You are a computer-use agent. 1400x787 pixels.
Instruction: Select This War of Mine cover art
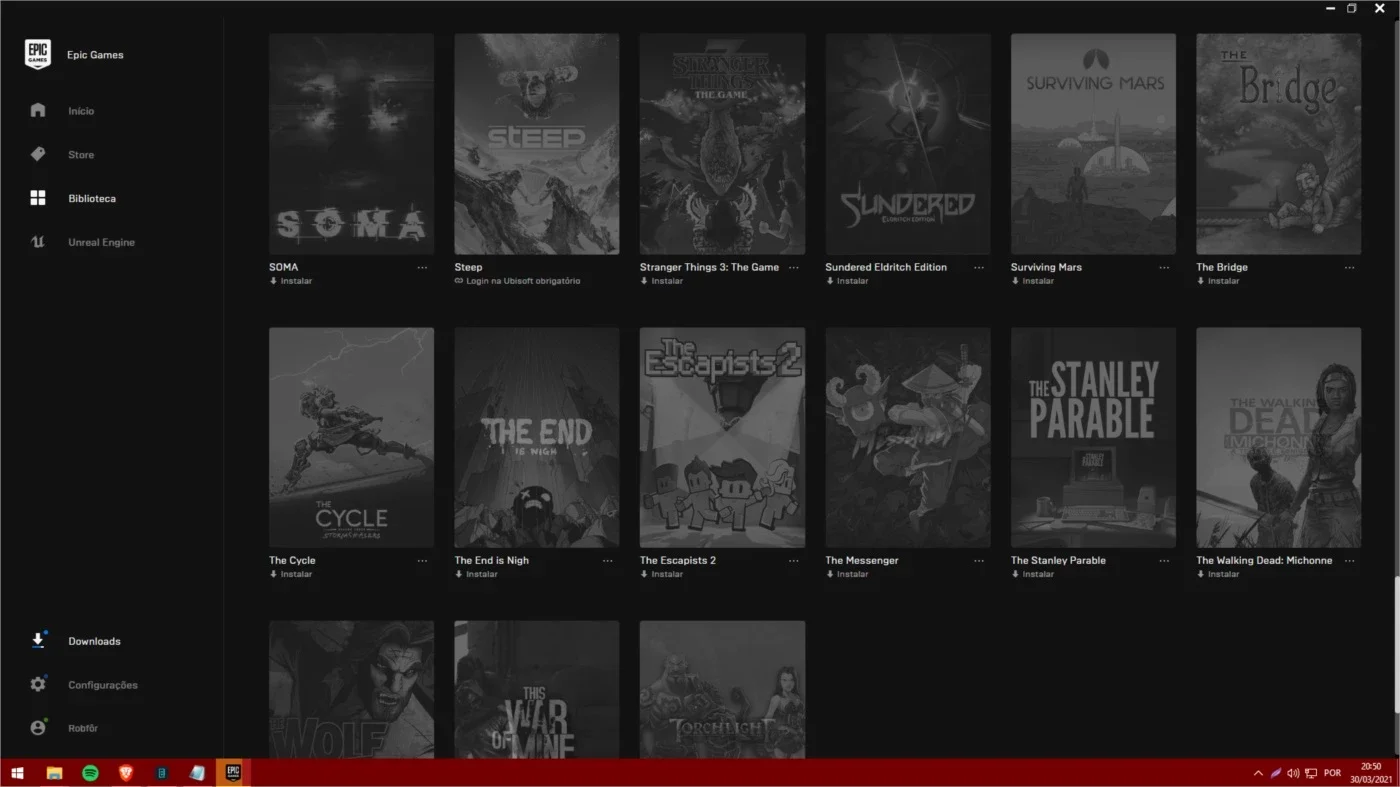pyautogui.click(x=537, y=689)
